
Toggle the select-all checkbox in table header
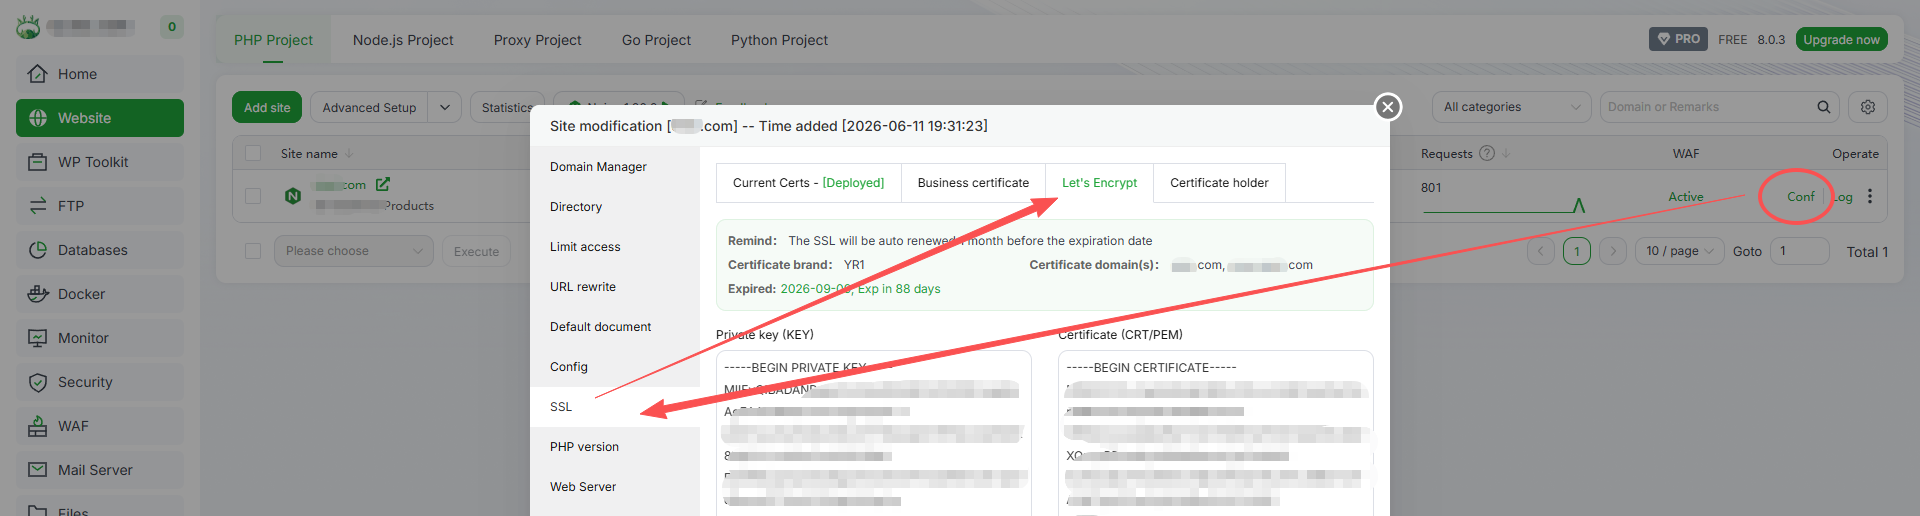pyautogui.click(x=253, y=153)
